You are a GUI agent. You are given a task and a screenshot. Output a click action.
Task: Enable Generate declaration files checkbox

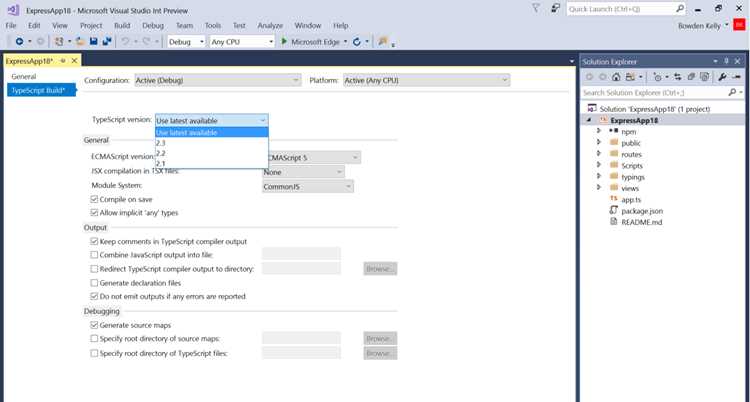(x=94, y=283)
